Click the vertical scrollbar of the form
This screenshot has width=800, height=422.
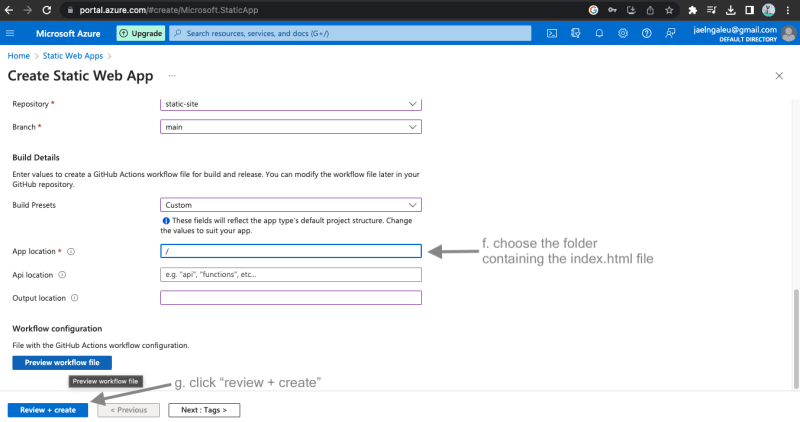tap(795, 339)
